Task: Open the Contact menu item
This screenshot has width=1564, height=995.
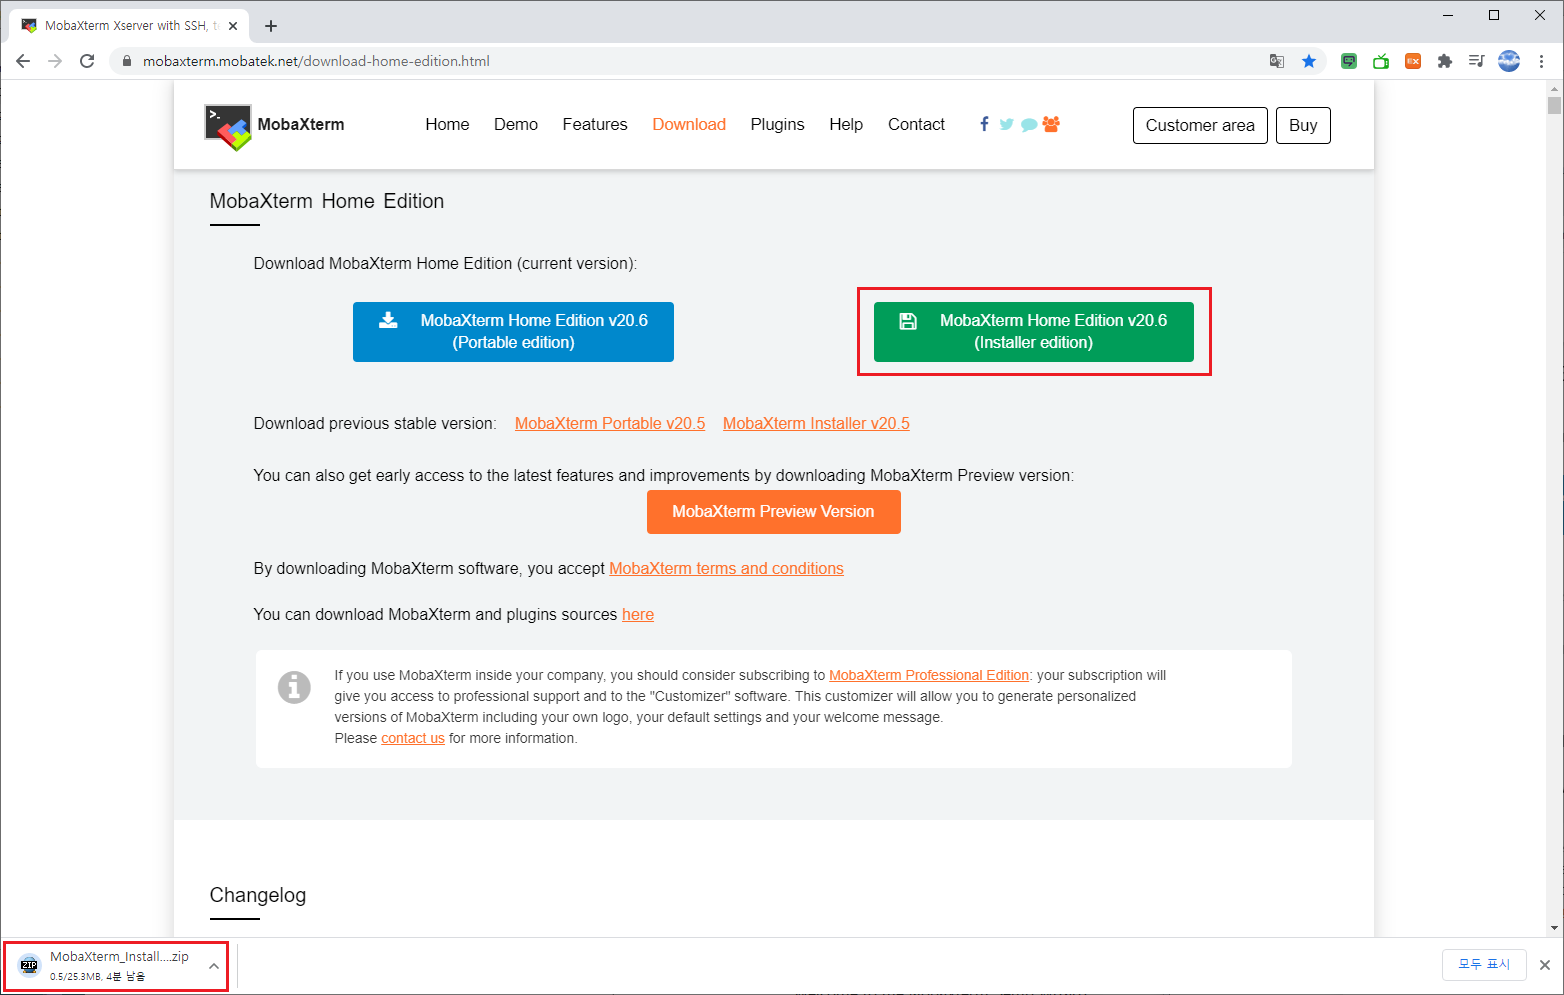Action: [916, 124]
